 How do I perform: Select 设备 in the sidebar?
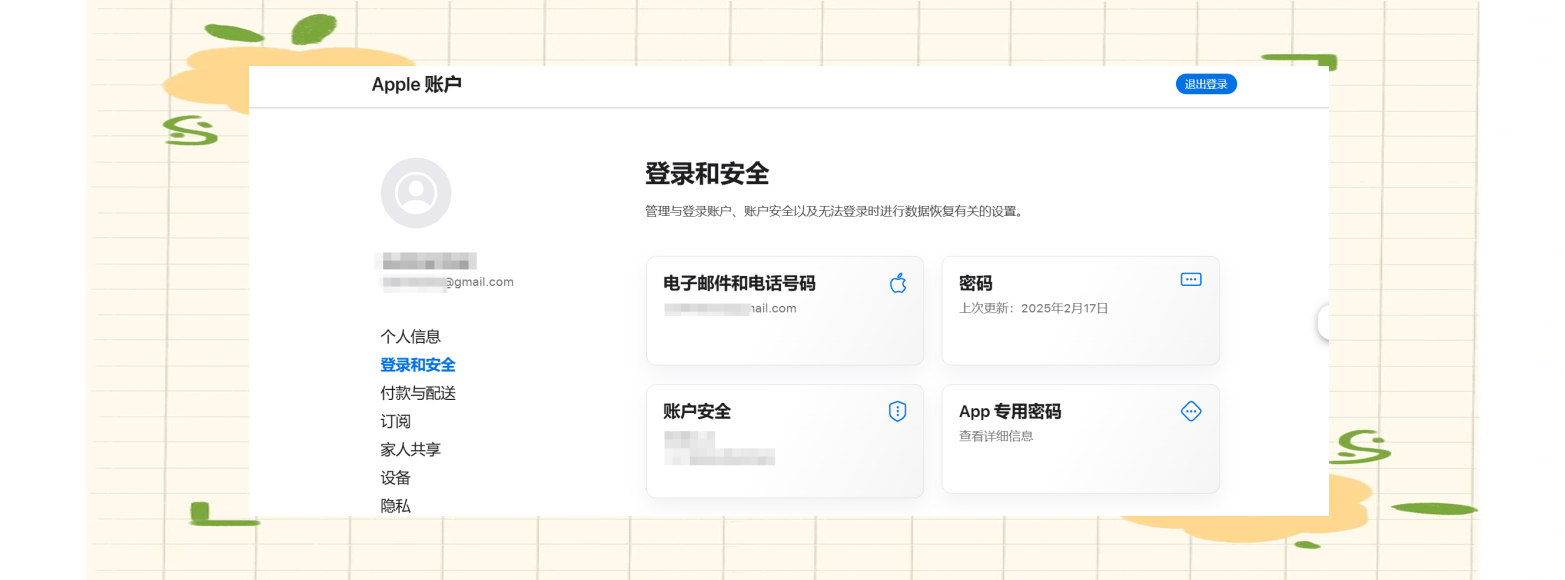pyautogui.click(x=396, y=477)
